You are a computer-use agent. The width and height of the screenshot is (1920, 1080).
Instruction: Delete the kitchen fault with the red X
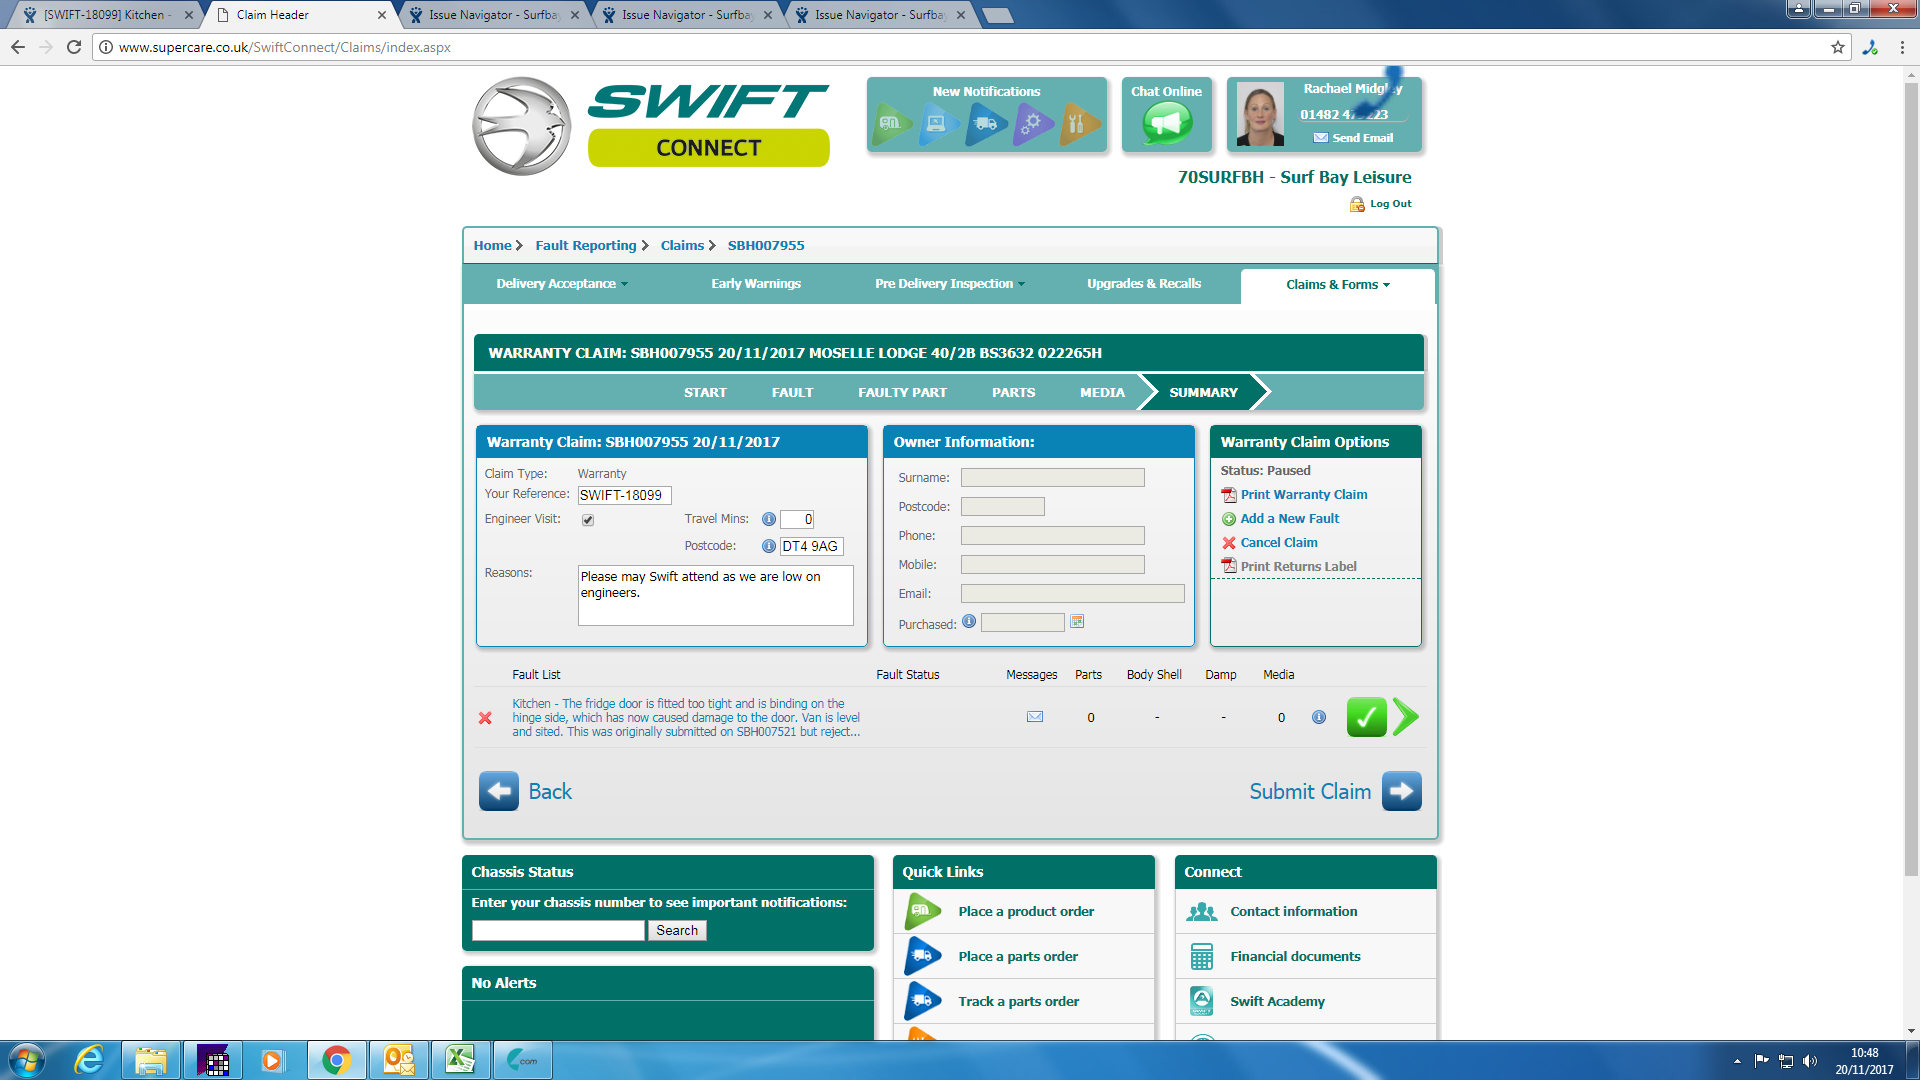[485, 718]
